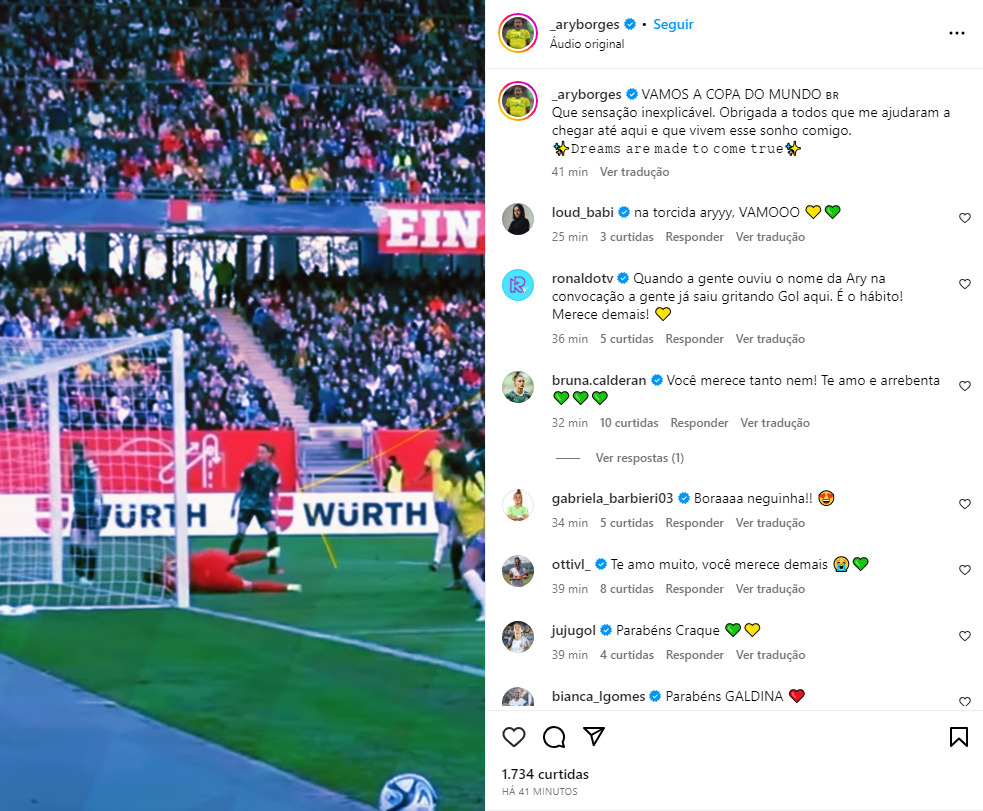This screenshot has height=811, width=983.
Task: Share the post via paper plane icon
Action: pyautogui.click(x=594, y=736)
